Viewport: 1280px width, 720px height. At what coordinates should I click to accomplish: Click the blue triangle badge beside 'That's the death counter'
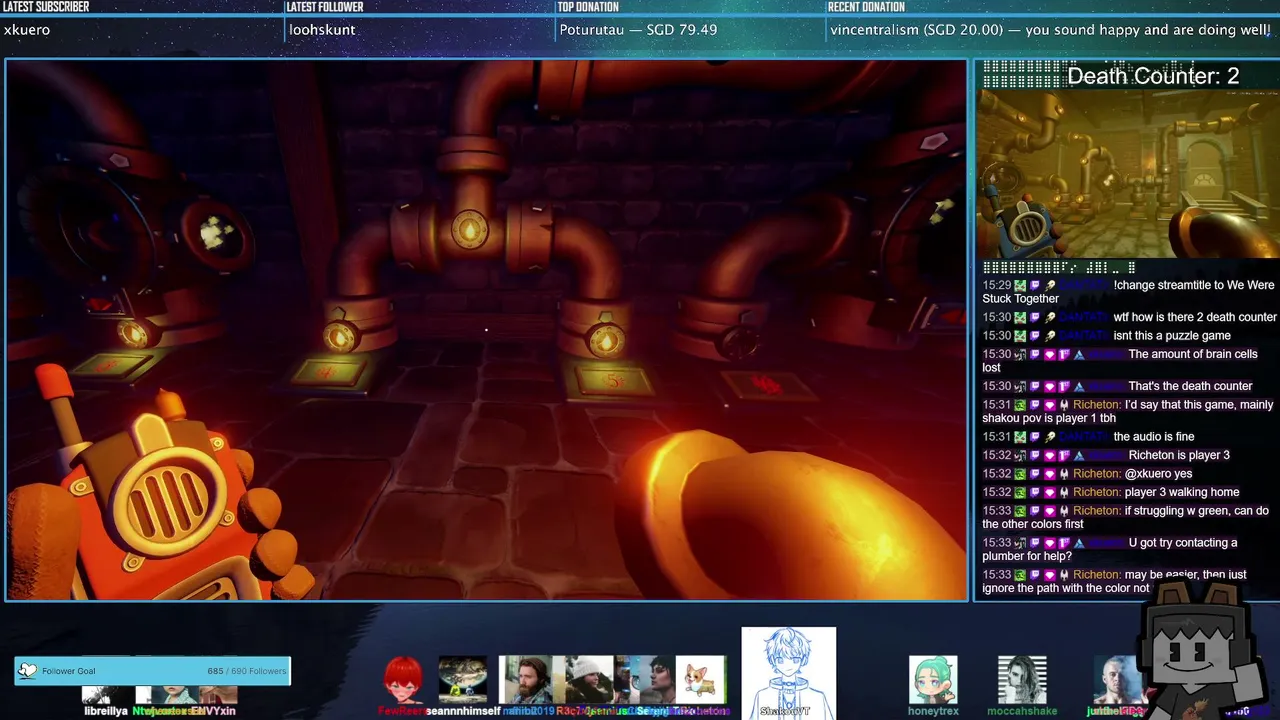[x=1079, y=386]
